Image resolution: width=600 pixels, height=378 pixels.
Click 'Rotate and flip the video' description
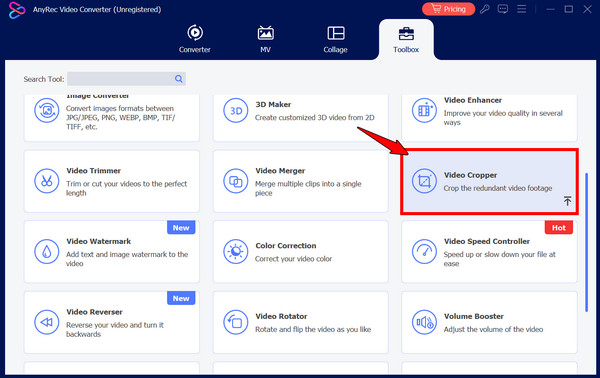[313, 329]
